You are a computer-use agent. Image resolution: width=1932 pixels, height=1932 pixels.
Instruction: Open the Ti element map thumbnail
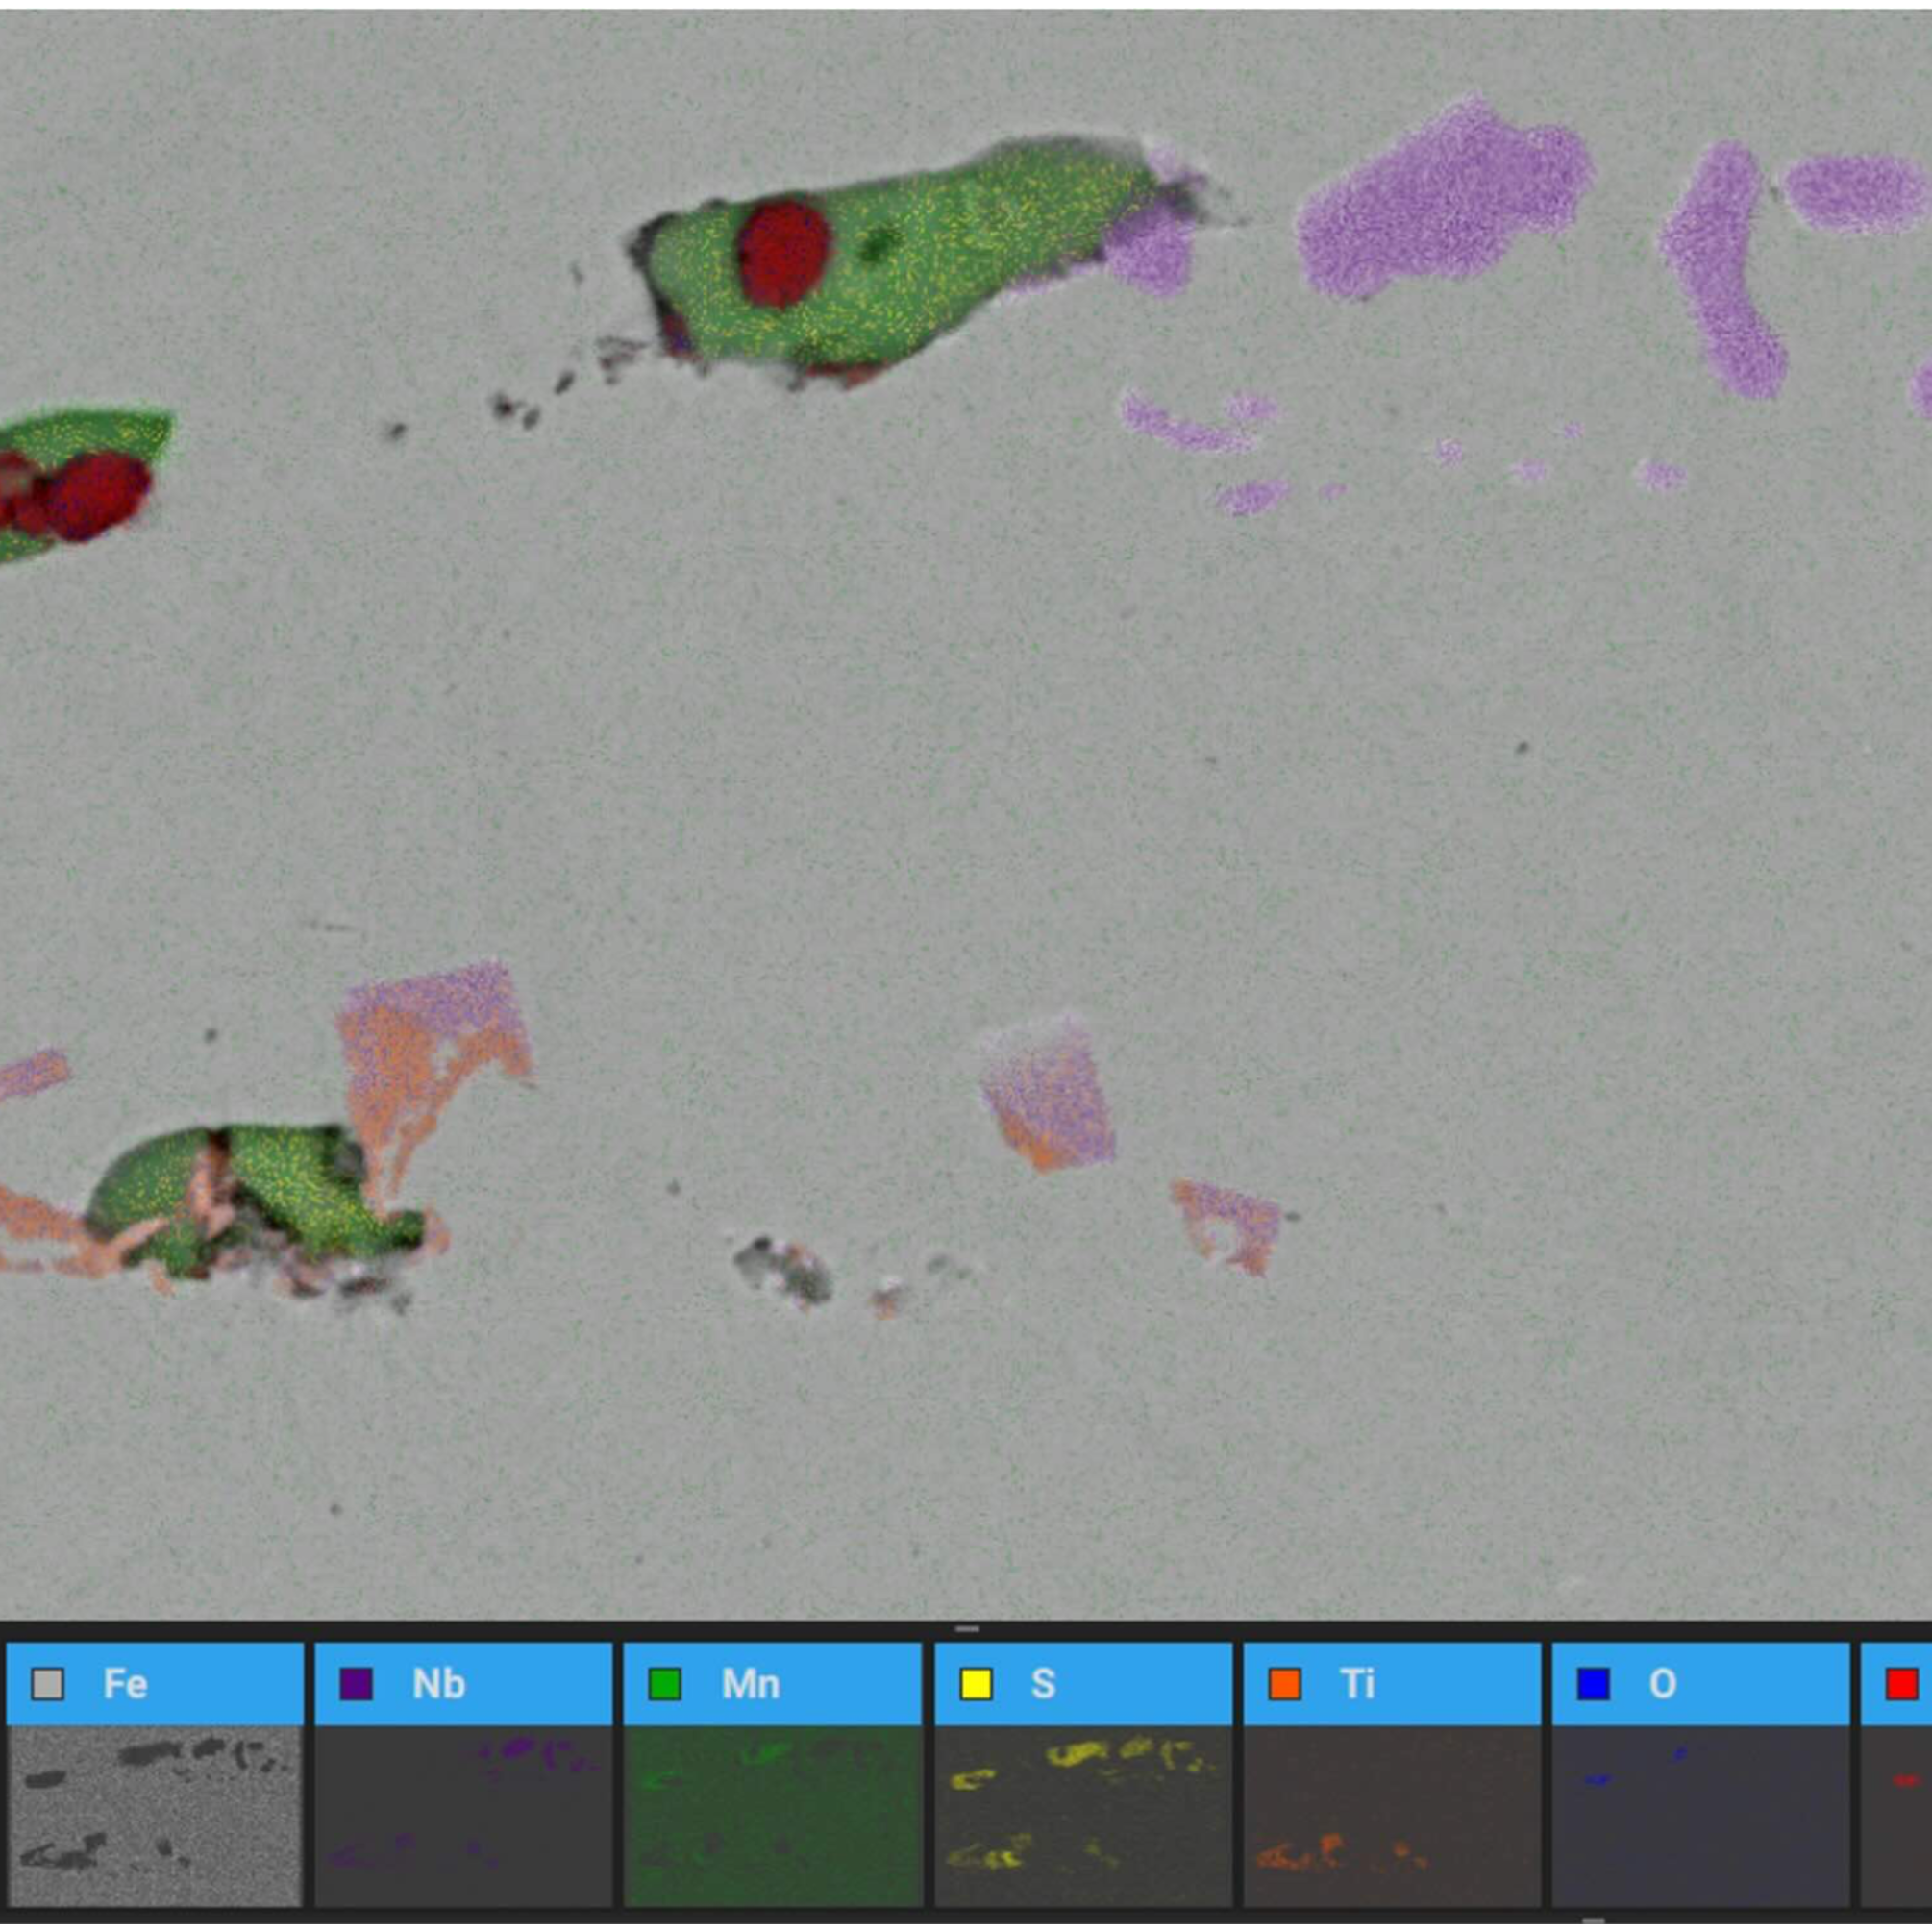[1393, 1816]
